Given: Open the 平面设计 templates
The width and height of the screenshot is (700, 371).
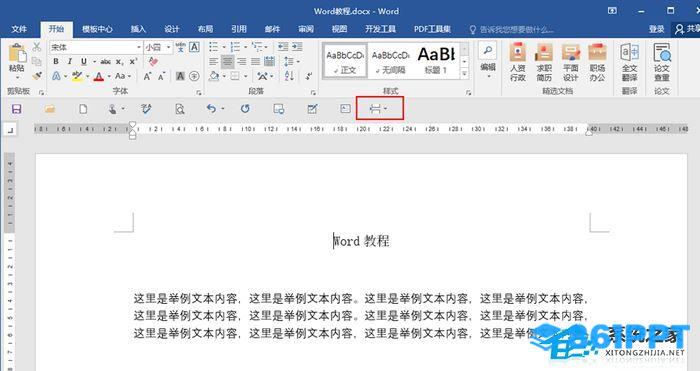Looking at the screenshot, I should point(571,62).
